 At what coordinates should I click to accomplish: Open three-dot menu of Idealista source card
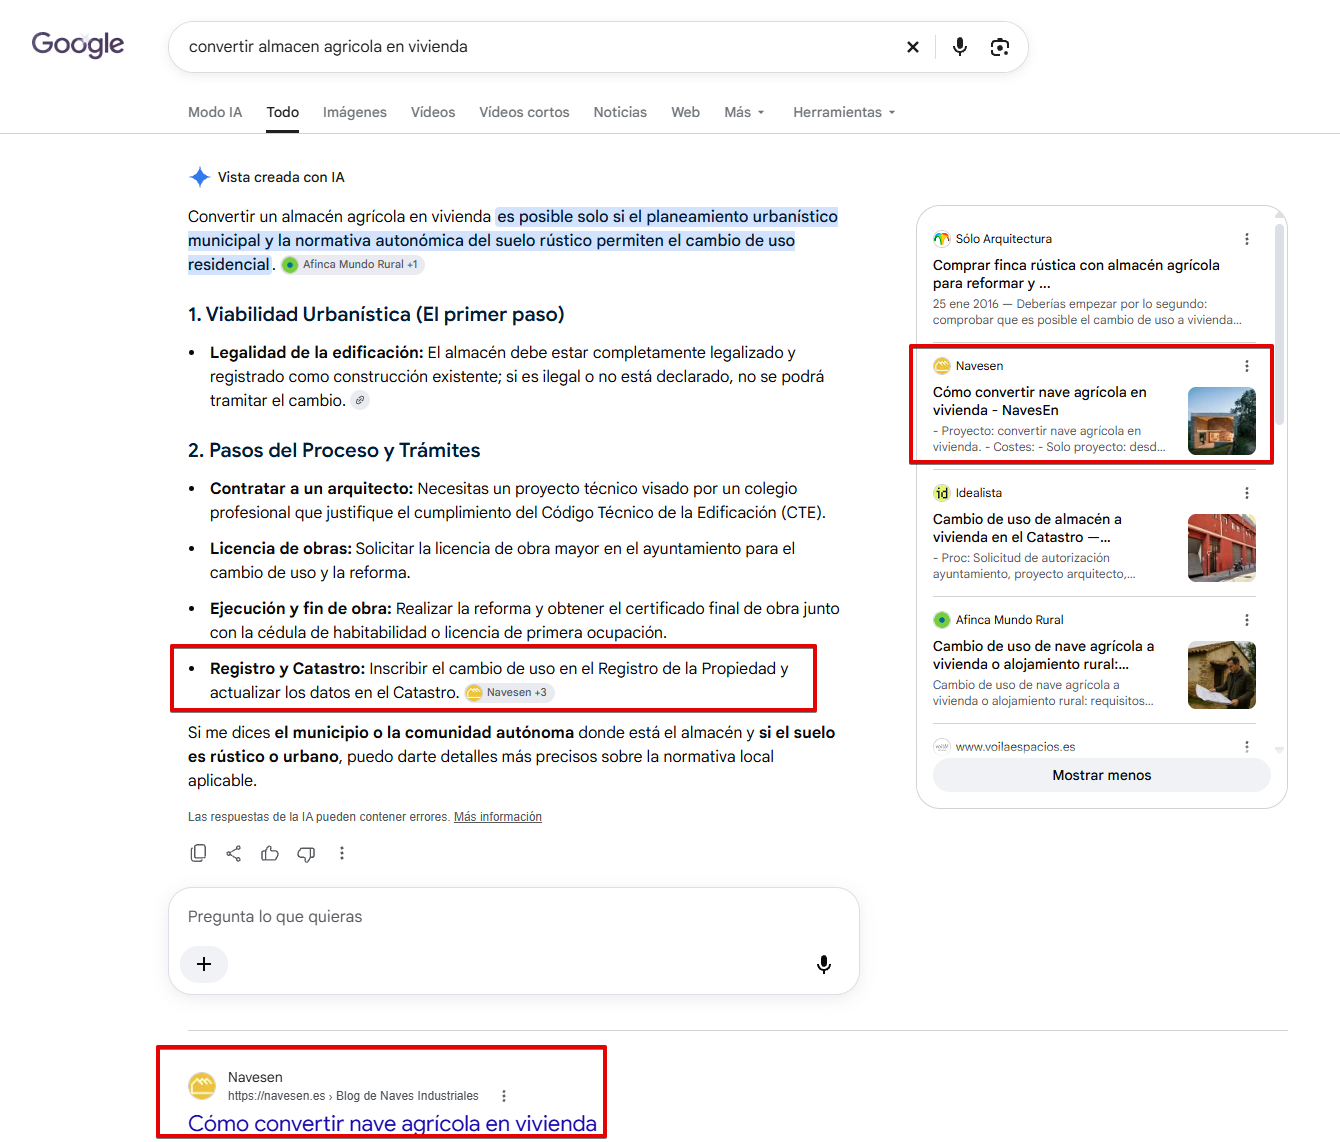(1247, 493)
